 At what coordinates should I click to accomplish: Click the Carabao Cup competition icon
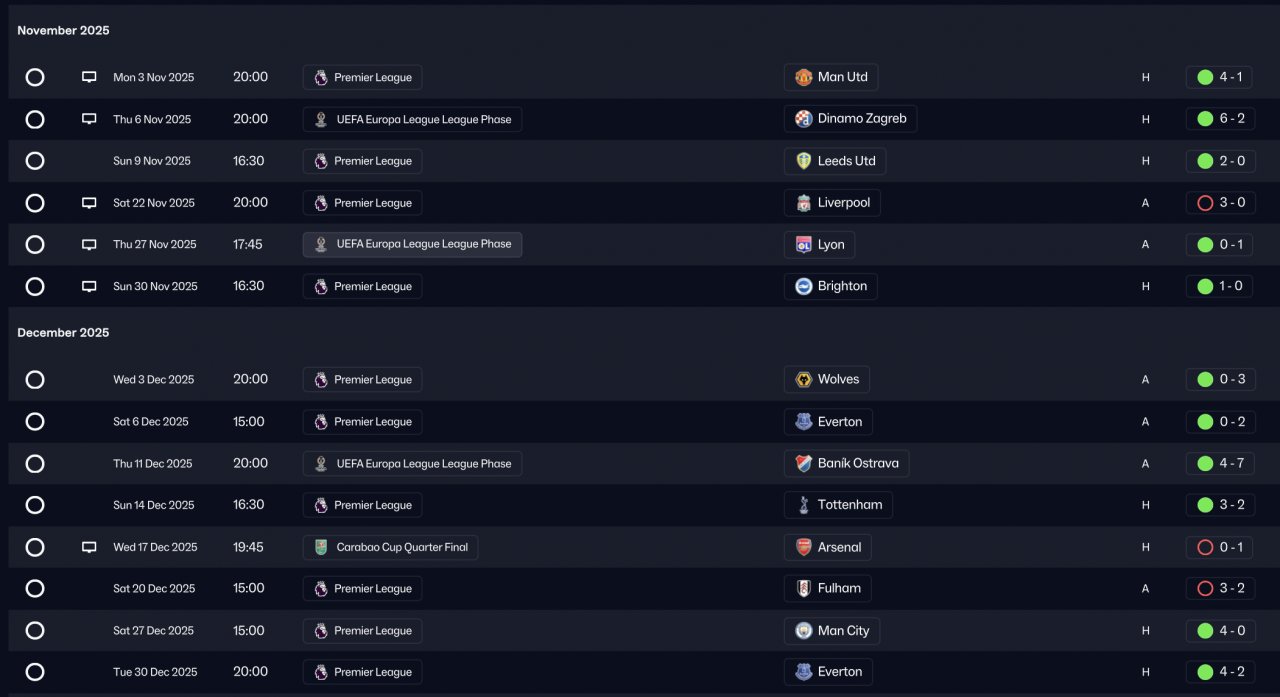pos(321,547)
